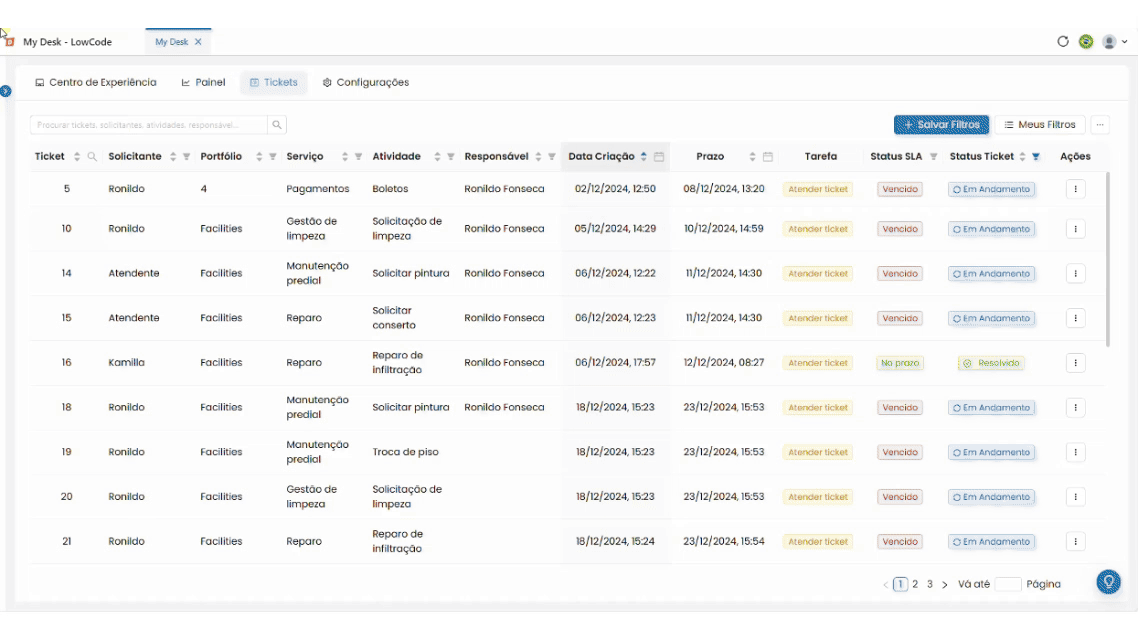Switch to the Painel tab
The height and width of the screenshot is (640, 1138).
tap(203, 83)
